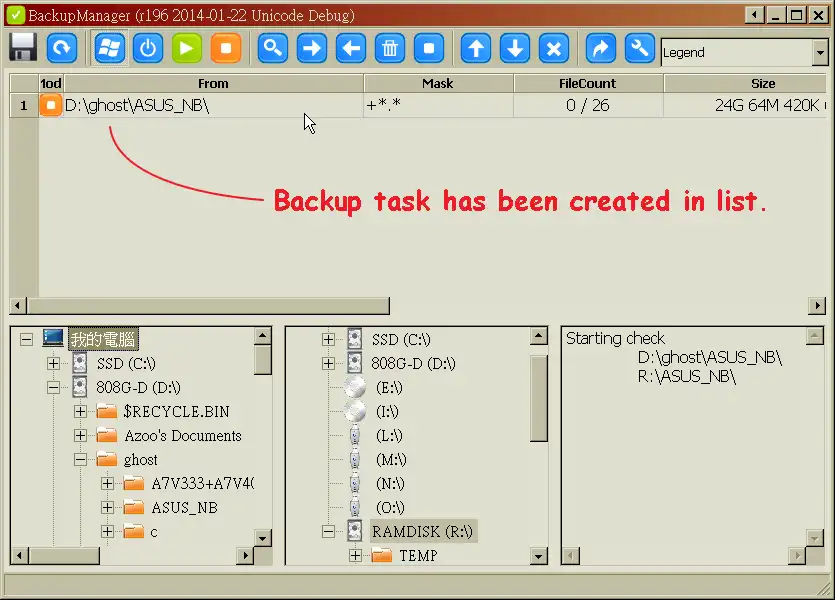The width and height of the screenshot is (835, 600).
Task: Click left tree horizontal scrollbar right arrow
Action: click(245, 556)
